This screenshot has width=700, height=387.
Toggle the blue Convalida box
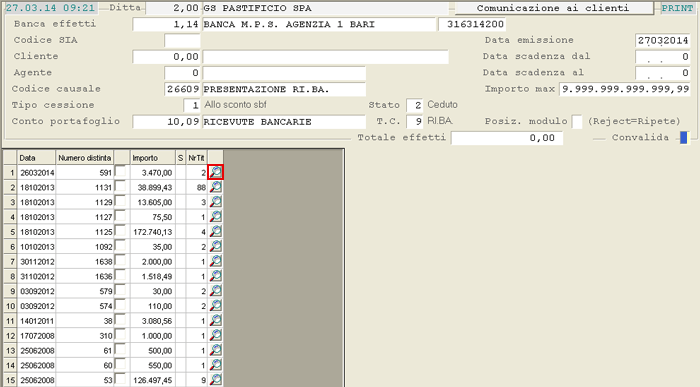[x=683, y=137]
